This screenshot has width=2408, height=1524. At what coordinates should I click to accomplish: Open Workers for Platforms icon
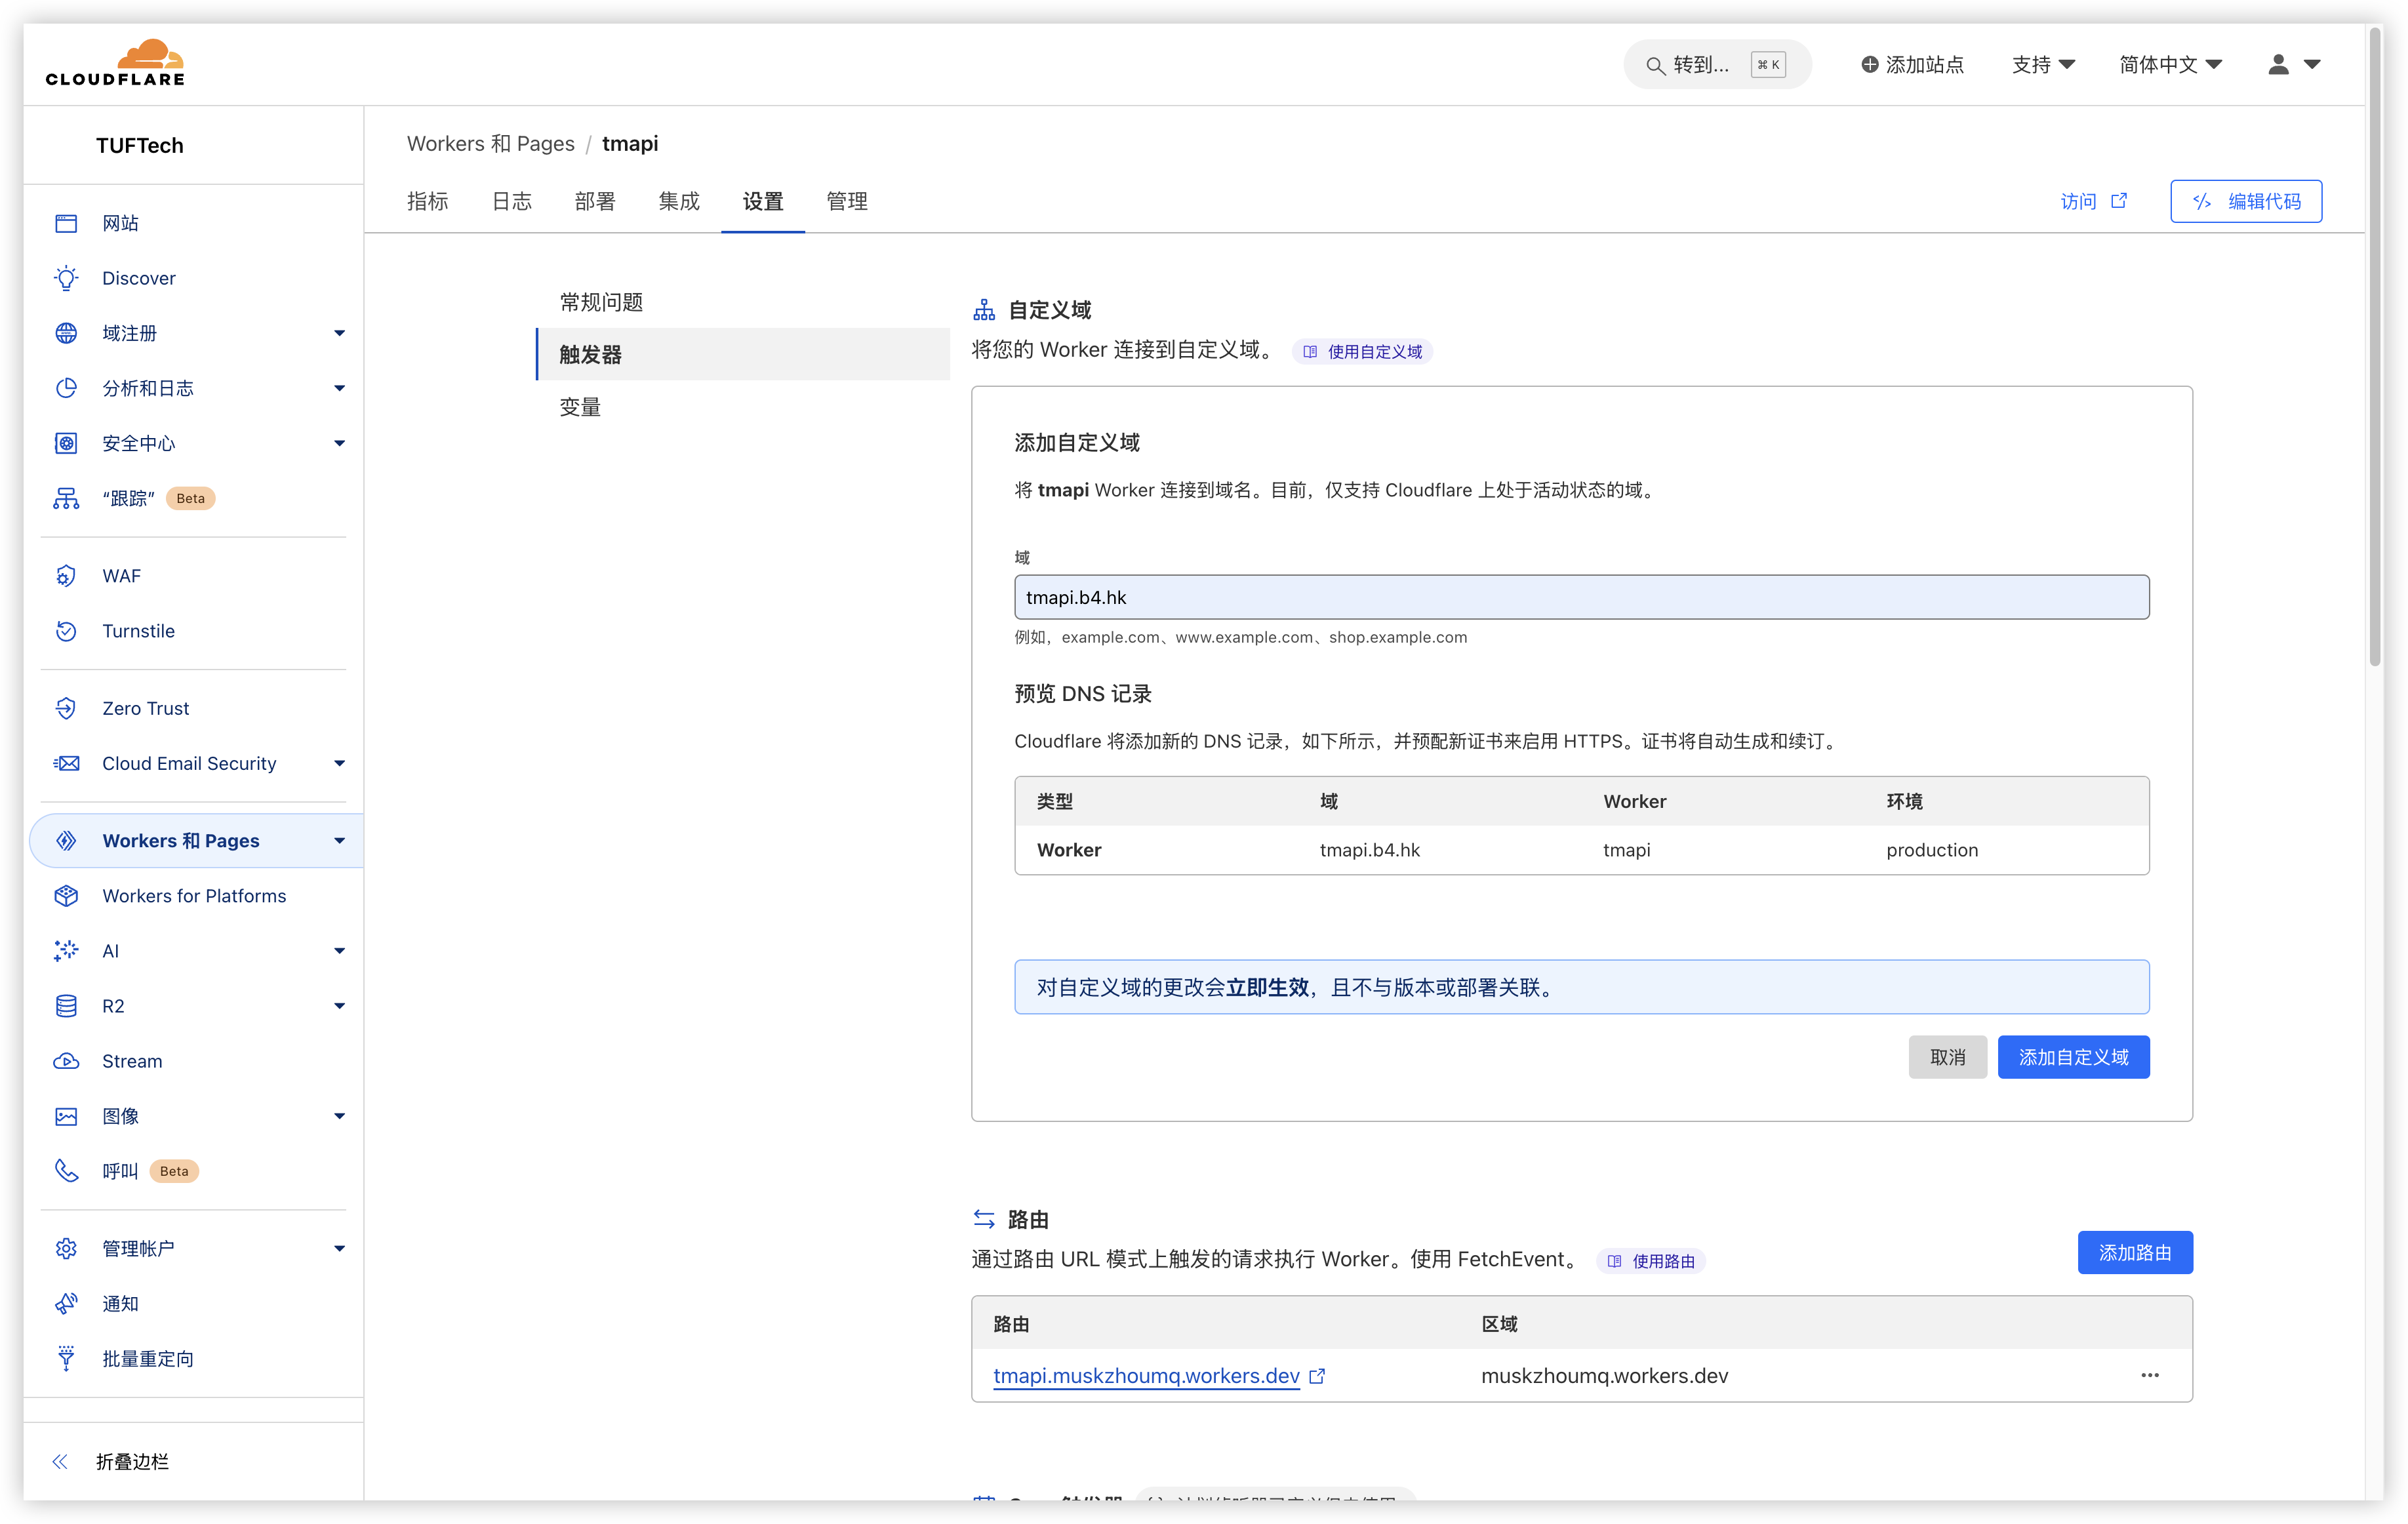point(66,896)
